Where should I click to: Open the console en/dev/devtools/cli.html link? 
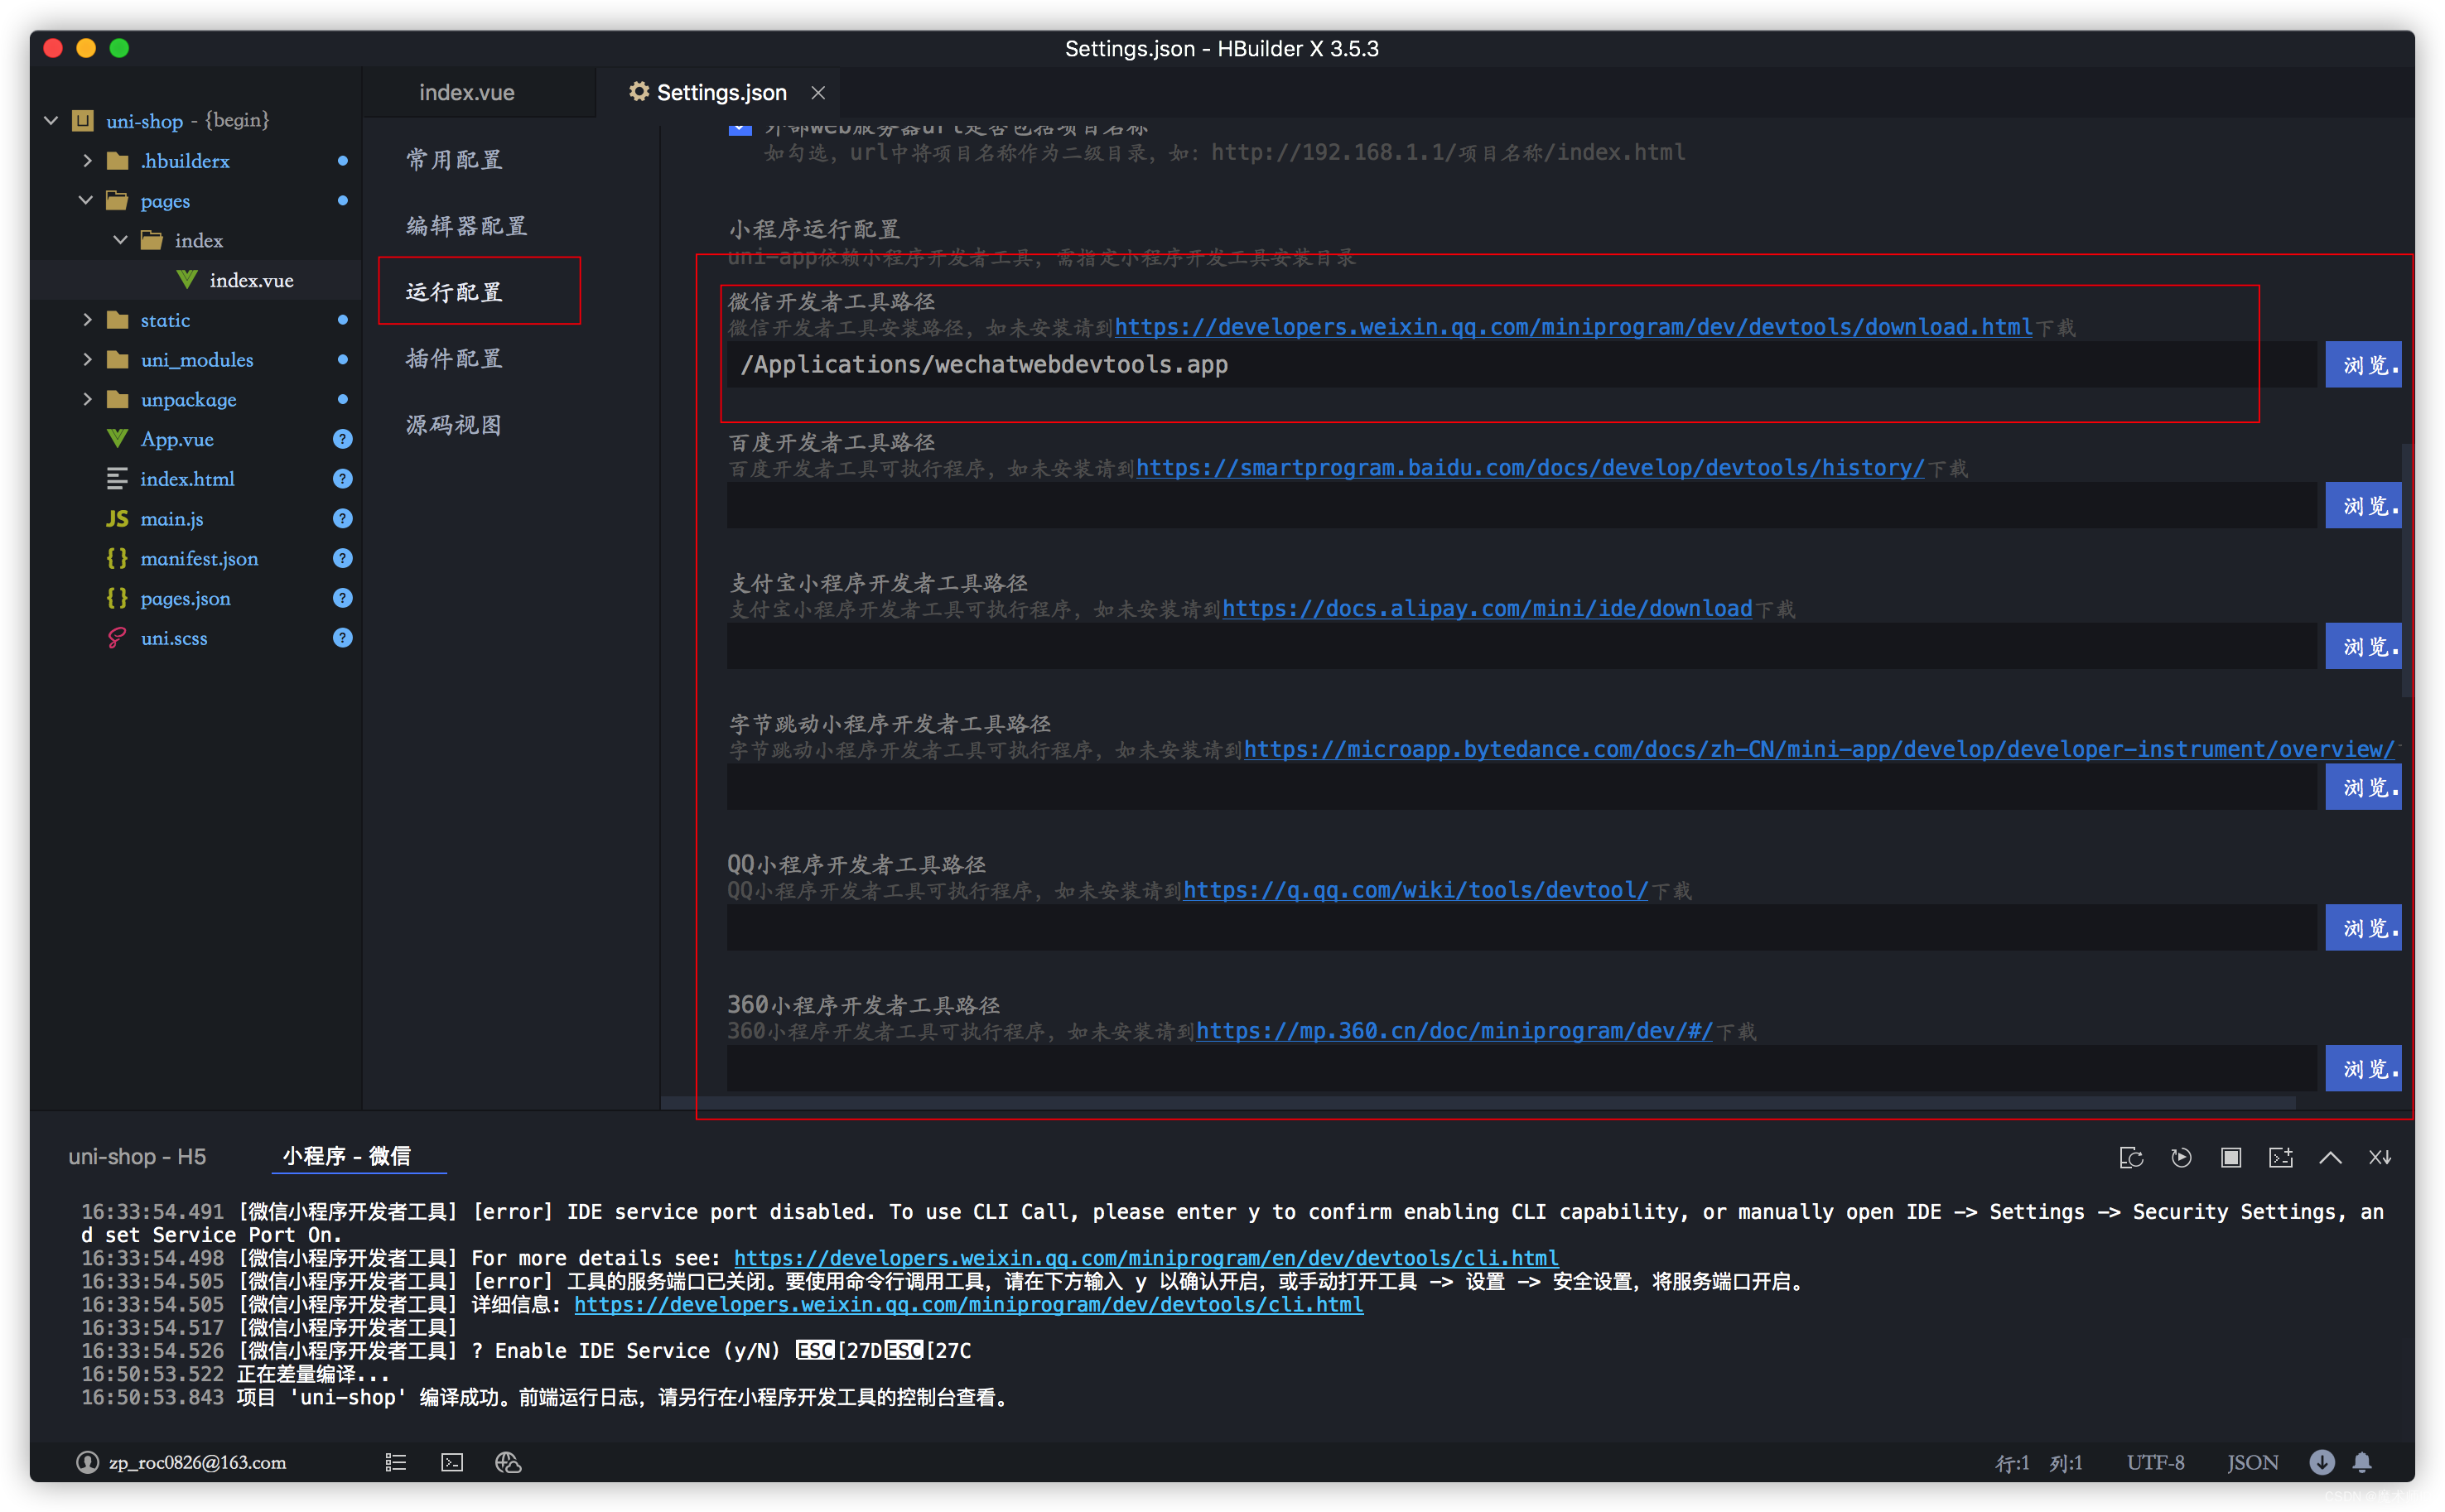pyautogui.click(x=1146, y=1258)
